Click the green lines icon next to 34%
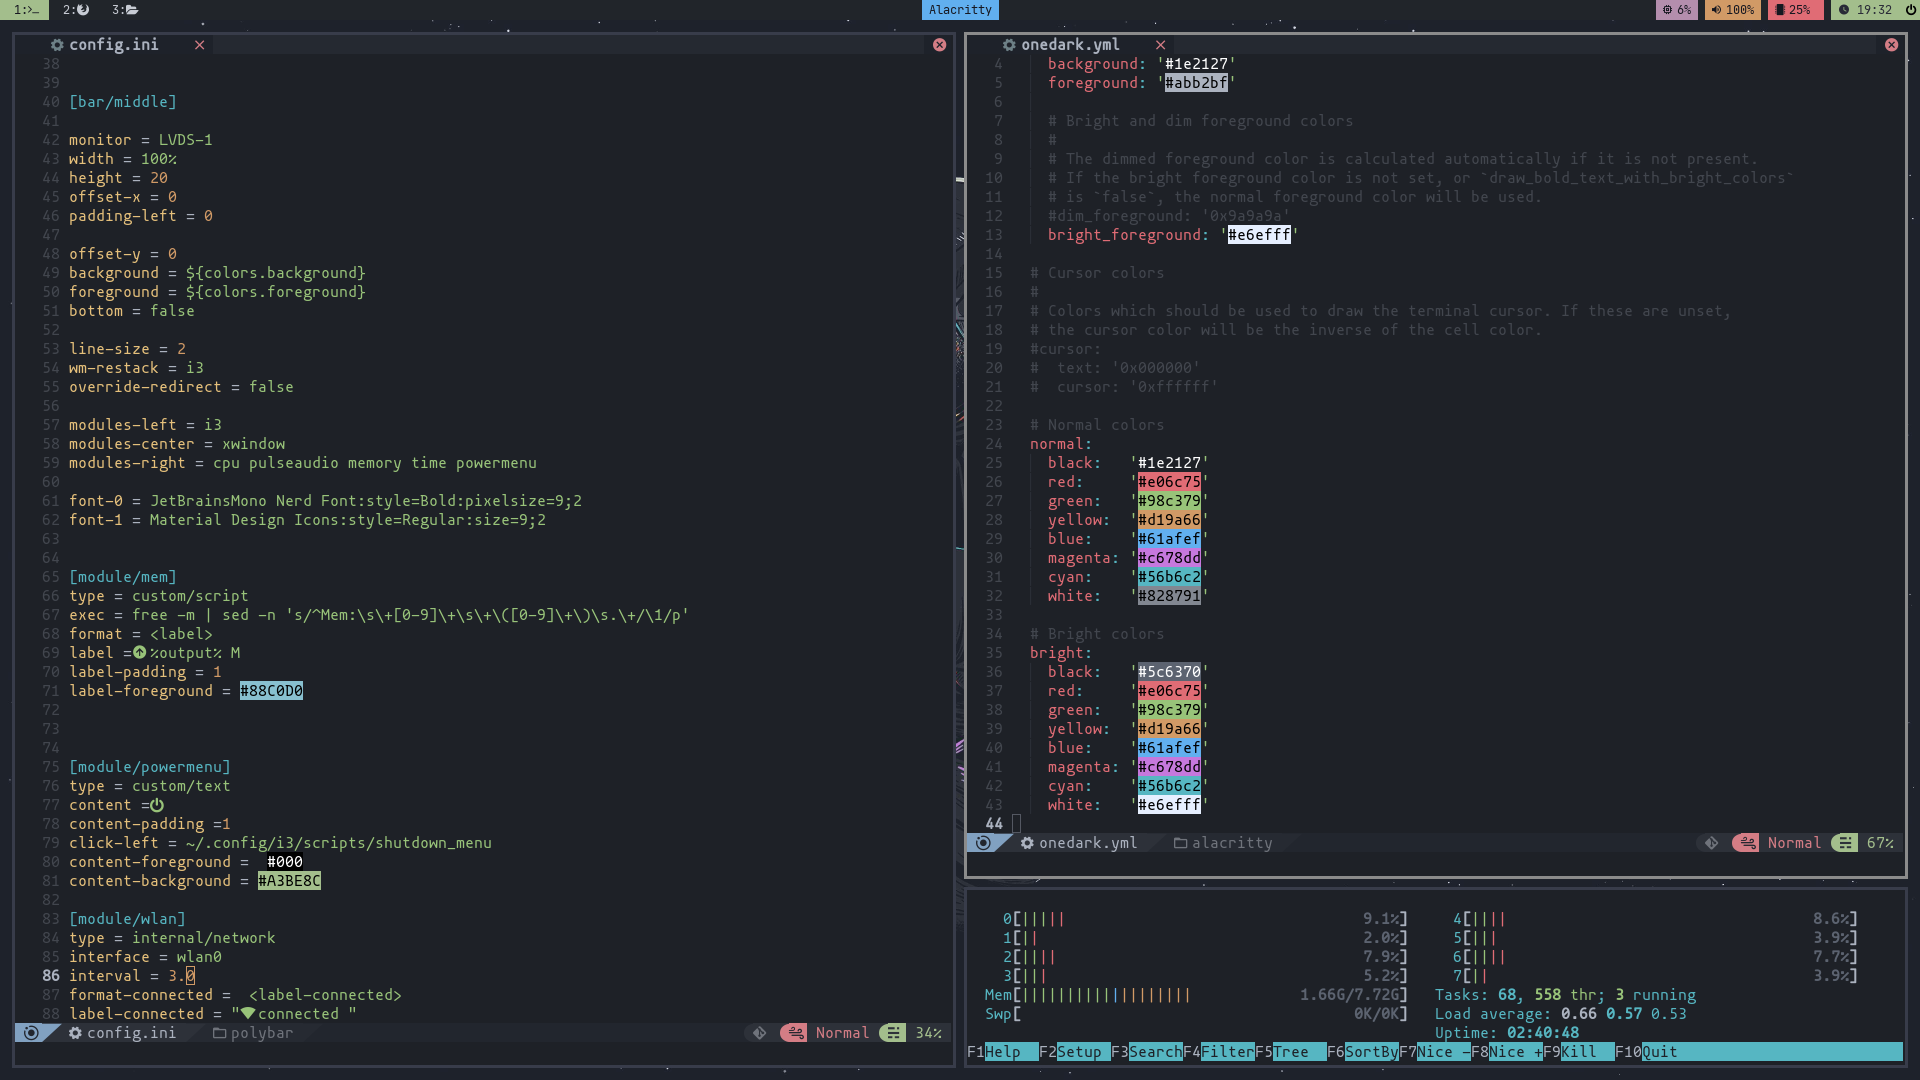 pyautogui.click(x=892, y=1033)
